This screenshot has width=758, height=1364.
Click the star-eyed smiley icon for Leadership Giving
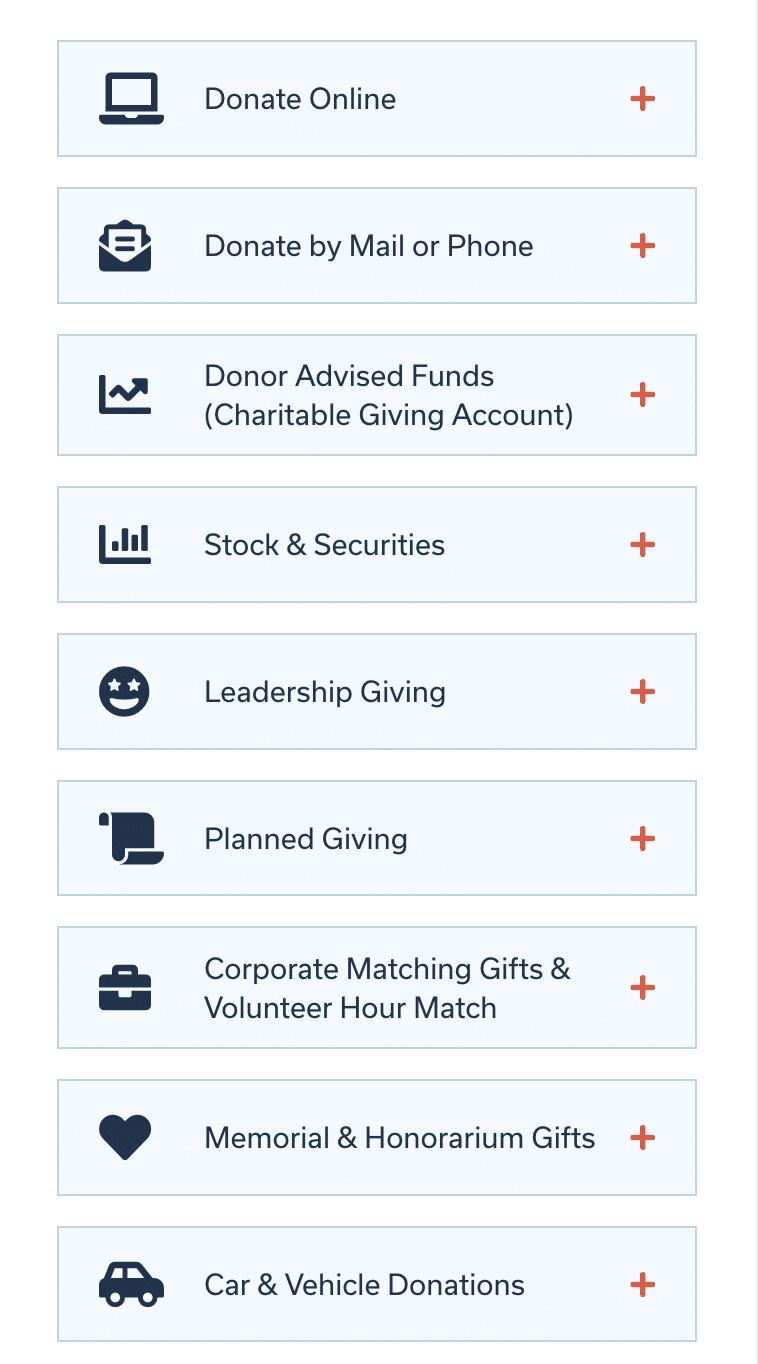click(125, 692)
